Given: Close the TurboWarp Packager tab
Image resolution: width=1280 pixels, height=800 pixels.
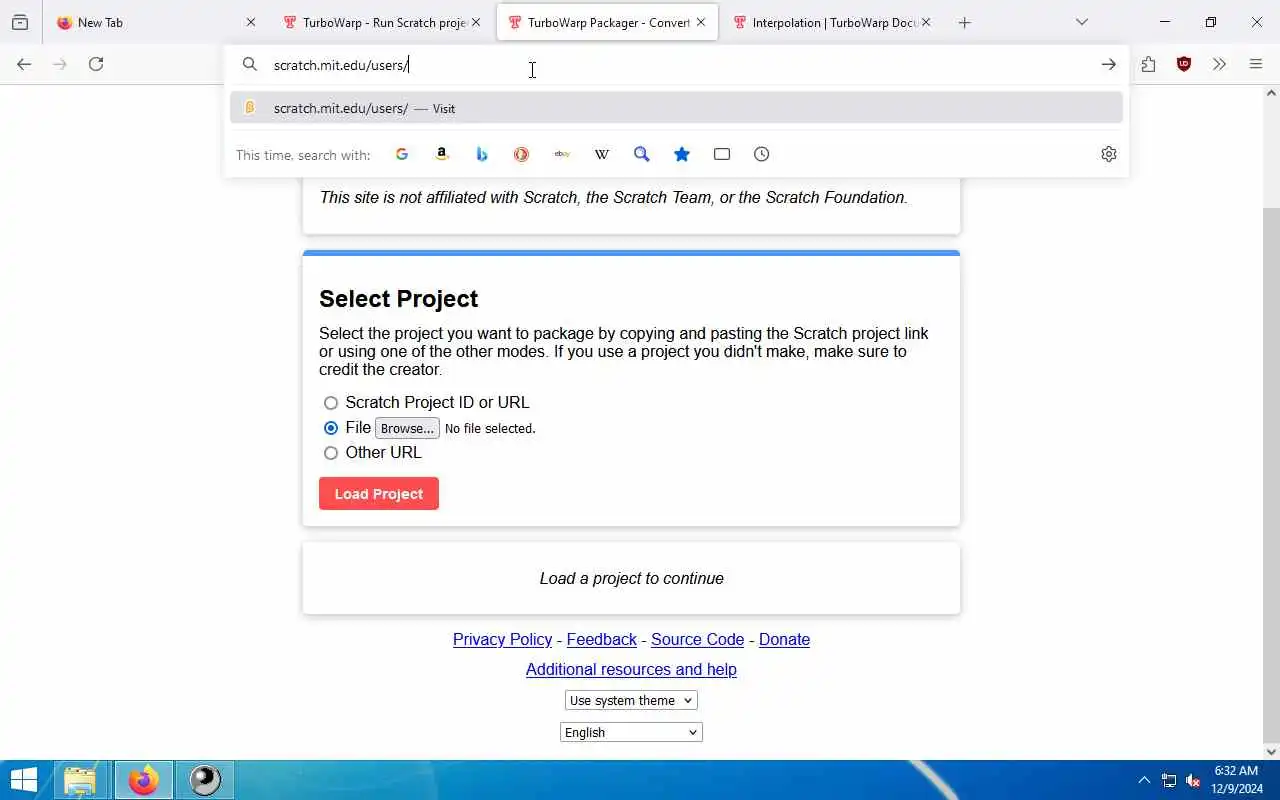Looking at the screenshot, I should (701, 22).
